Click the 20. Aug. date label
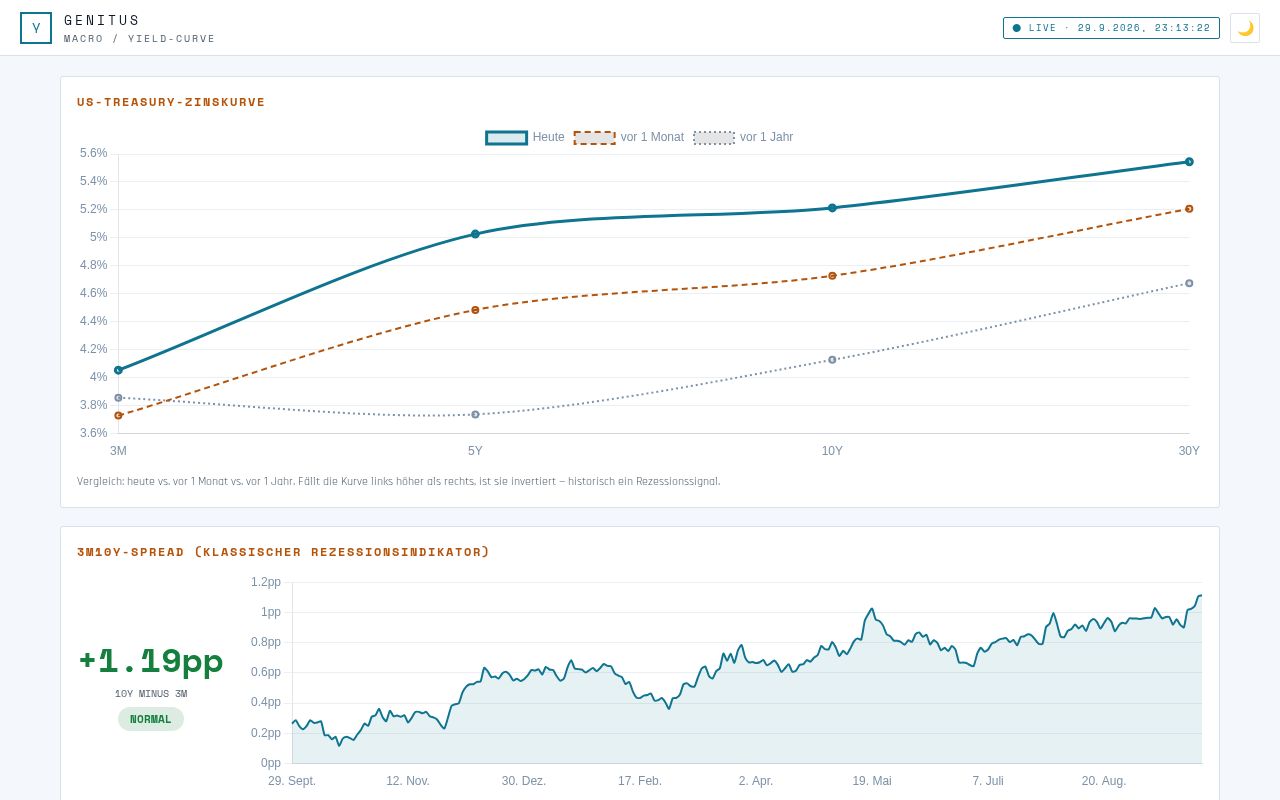This screenshot has height=800, width=1280. 1104,781
